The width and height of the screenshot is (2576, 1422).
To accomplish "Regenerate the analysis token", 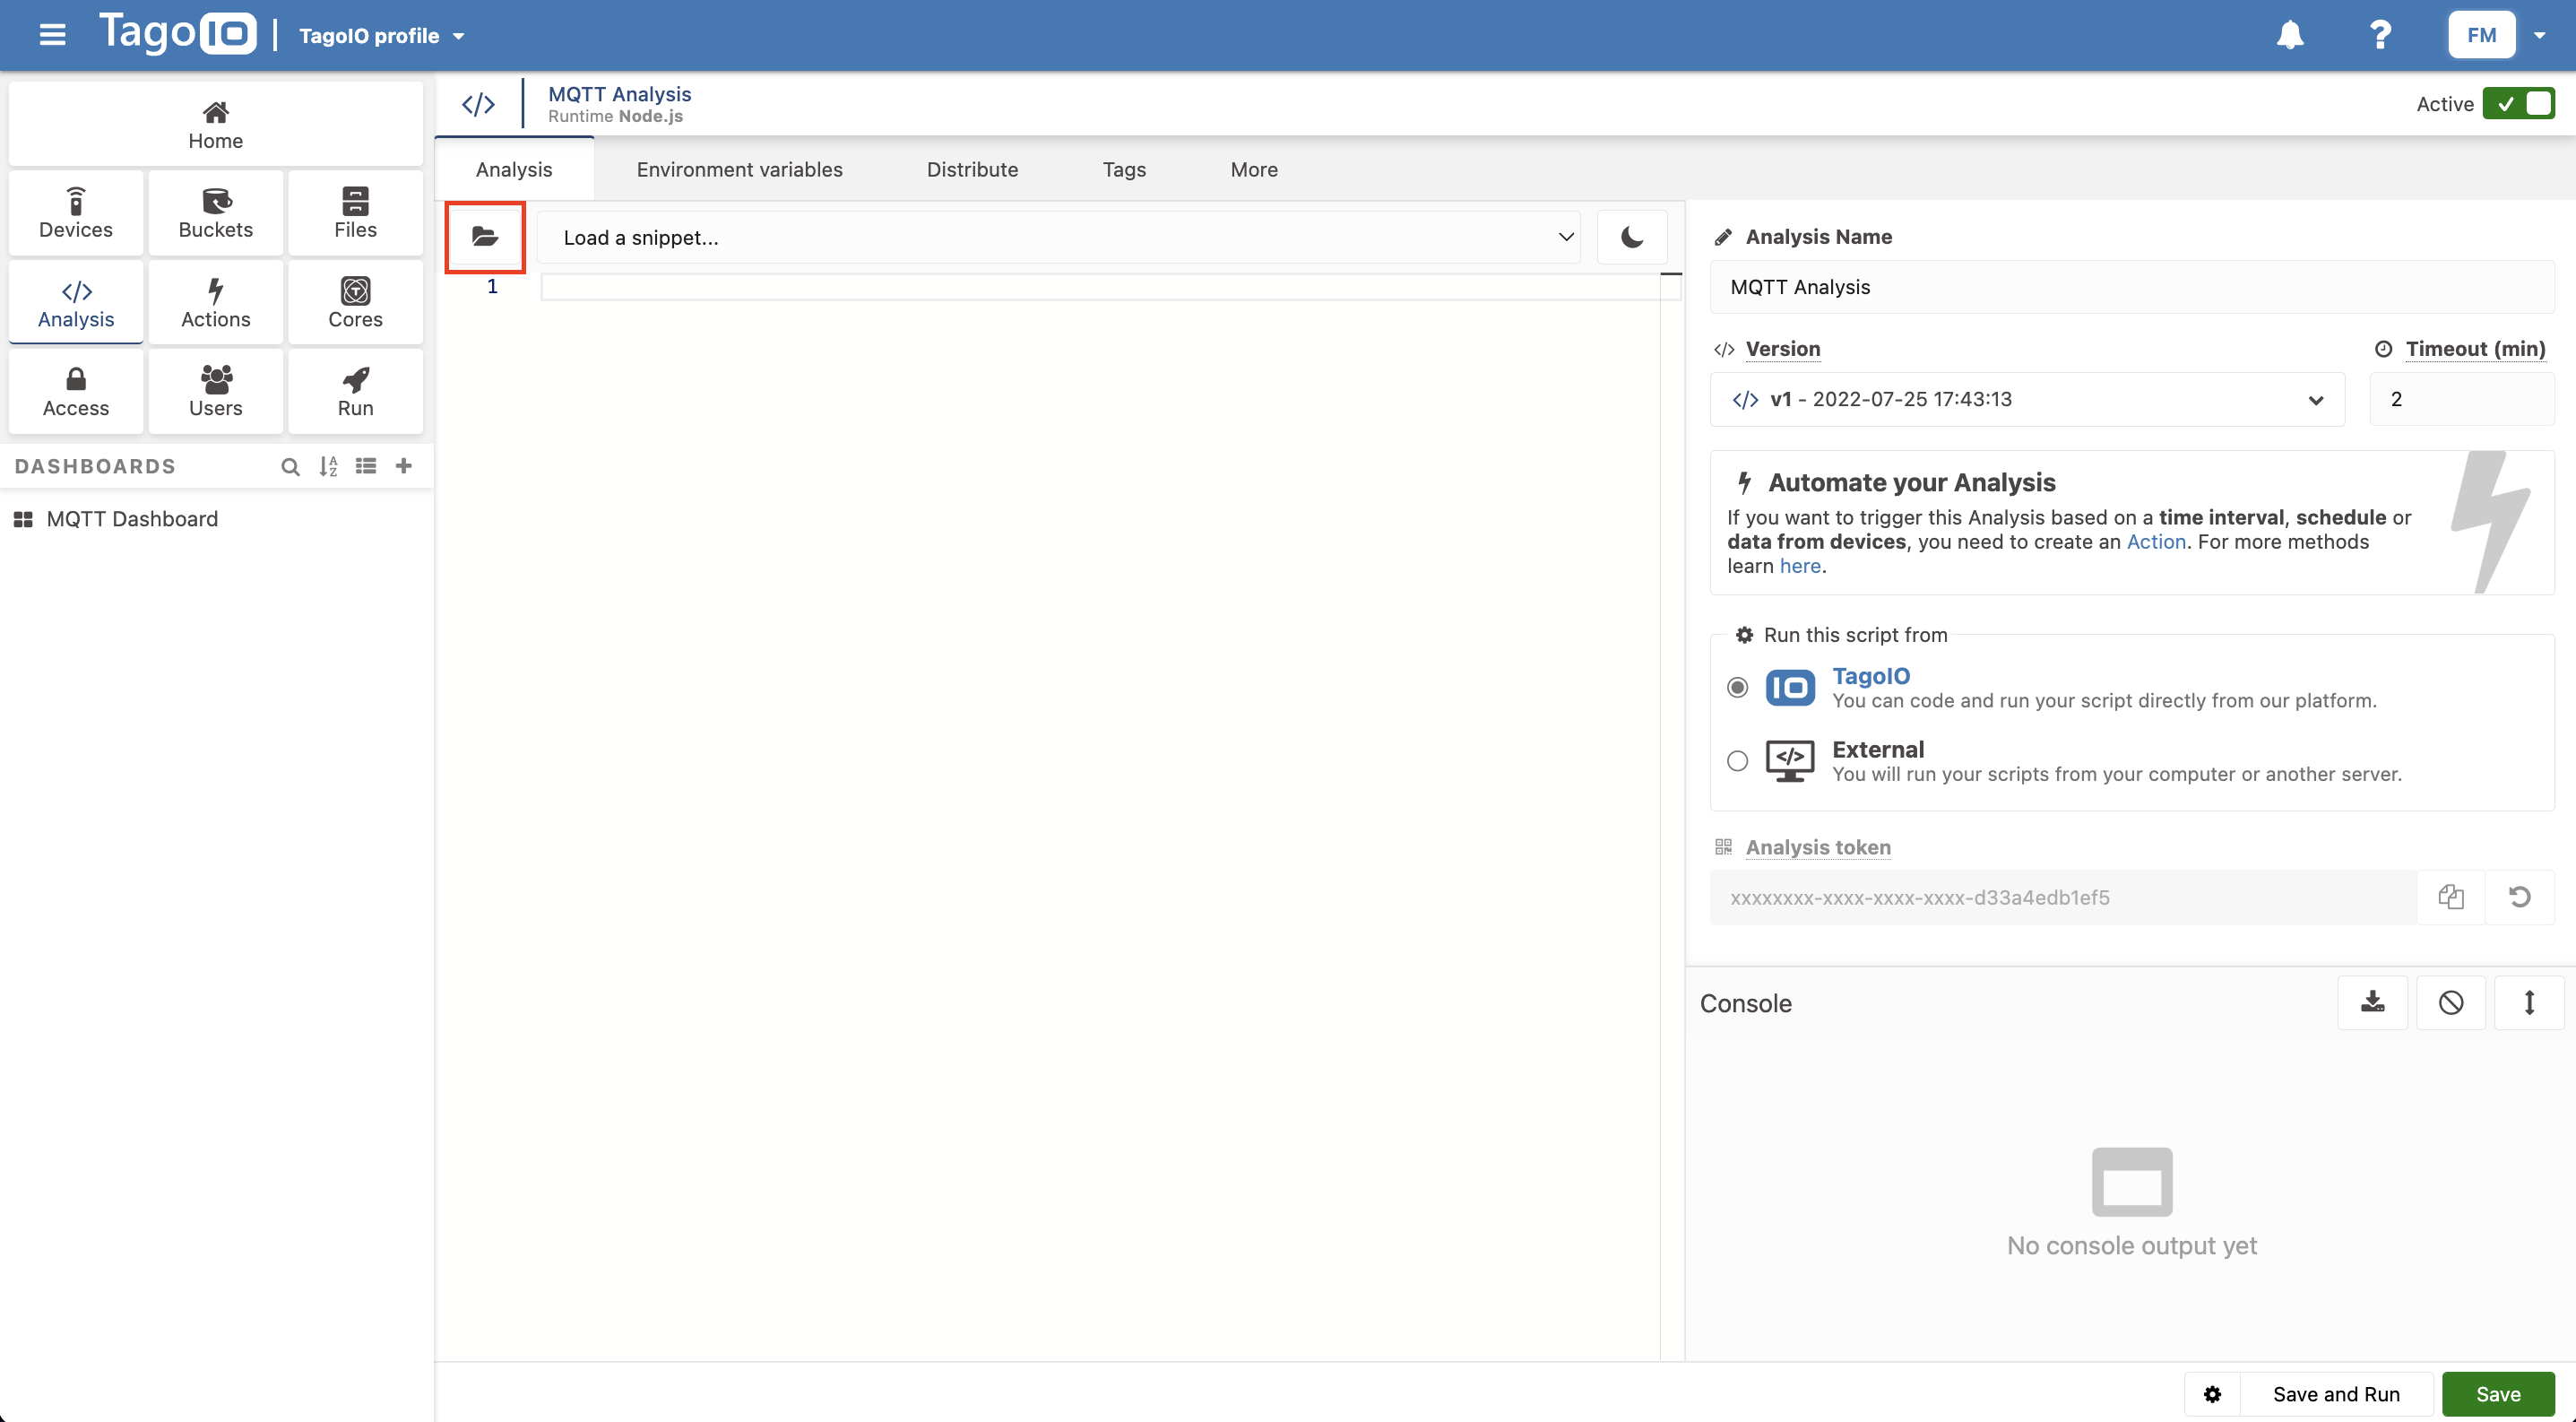I will (x=2520, y=897).
